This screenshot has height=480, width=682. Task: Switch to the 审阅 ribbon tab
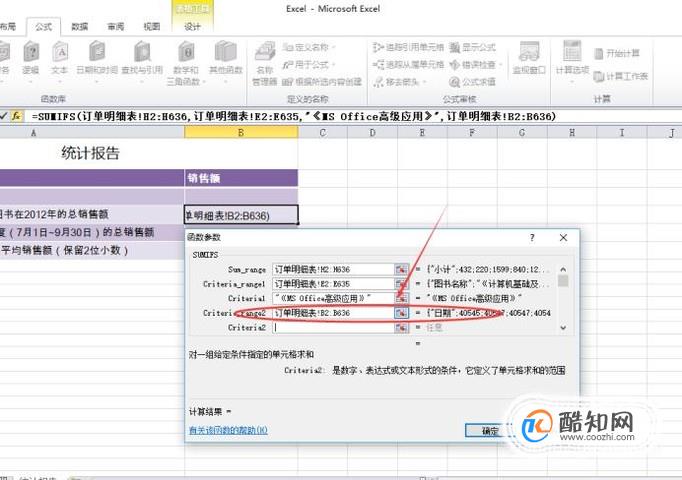click(x=116, y=27)
